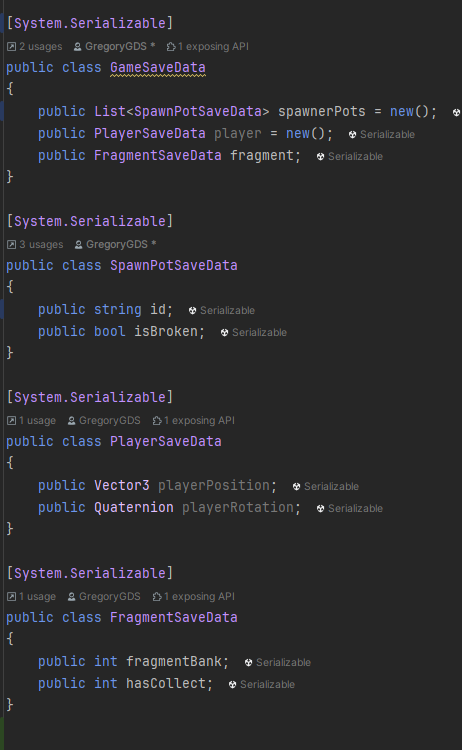The width and height of the screenshot is (462, 750).
Task: Click the Unity Serializable icon next to player field
Action: click(x=352, y=134)
